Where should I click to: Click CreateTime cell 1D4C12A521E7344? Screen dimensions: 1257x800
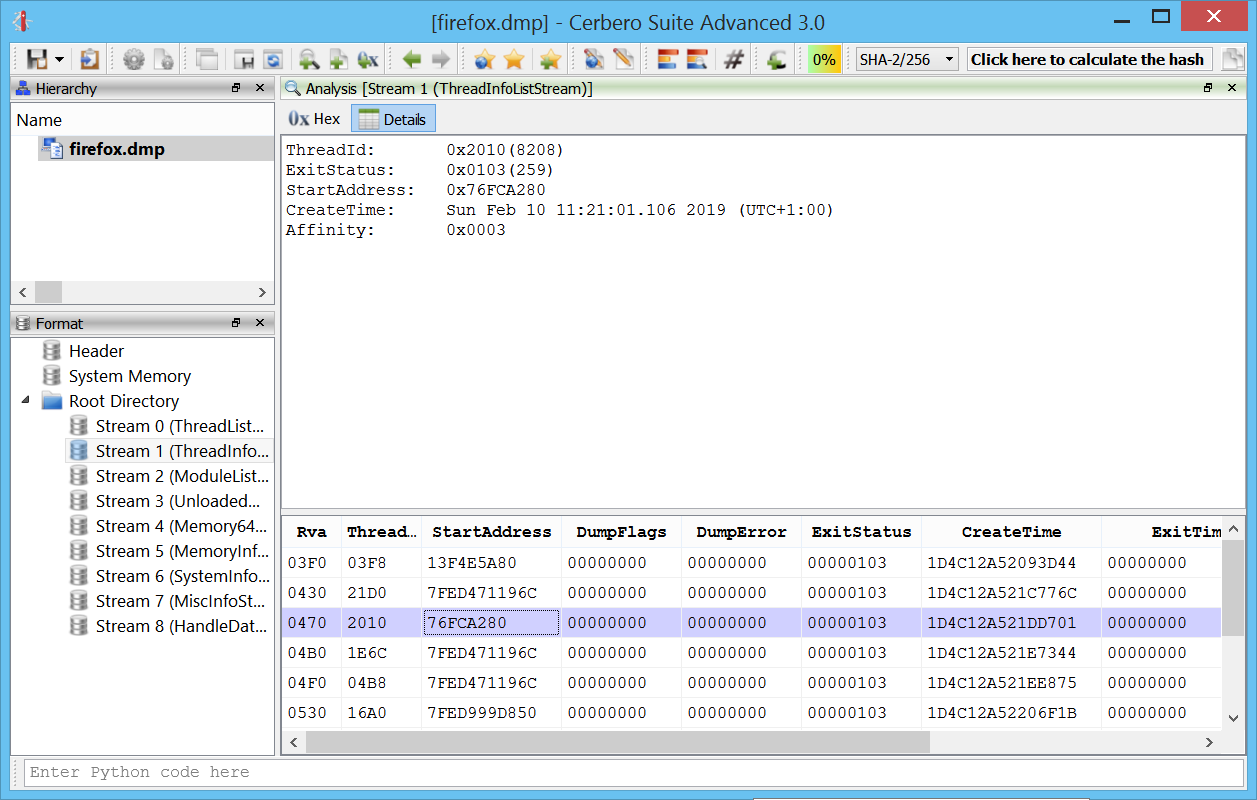pos(1011,653)
